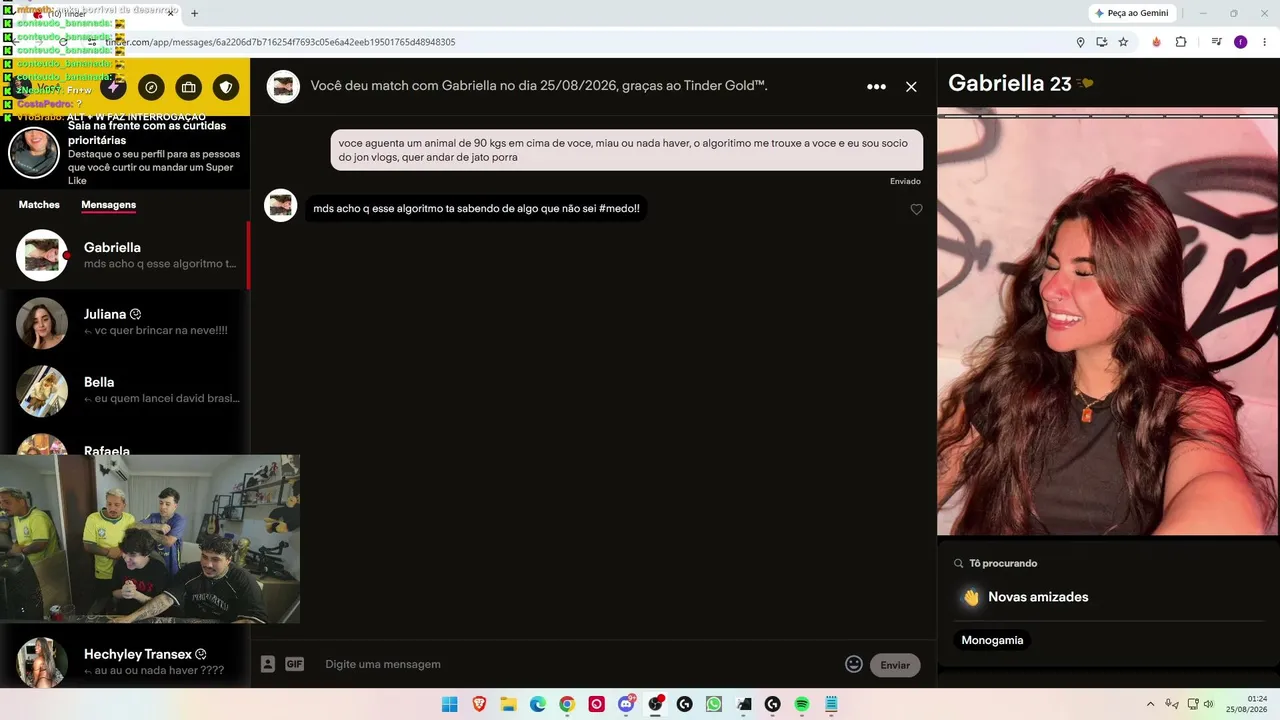Open the Windows Start menu
Screen dimensions: 1280x720
pos(450,704)
